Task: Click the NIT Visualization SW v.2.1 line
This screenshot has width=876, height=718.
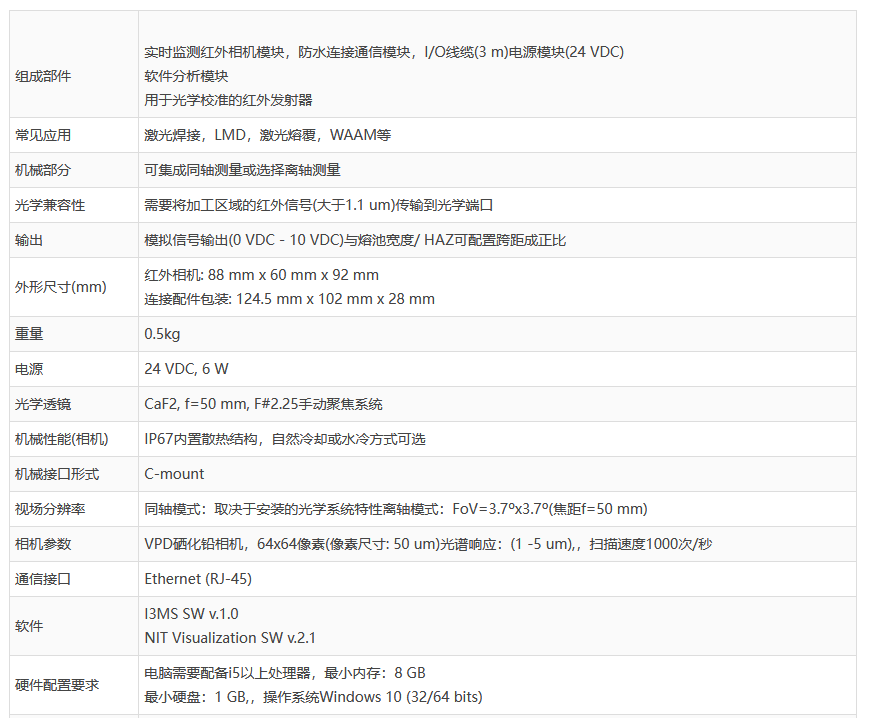Action: [230, 637]
